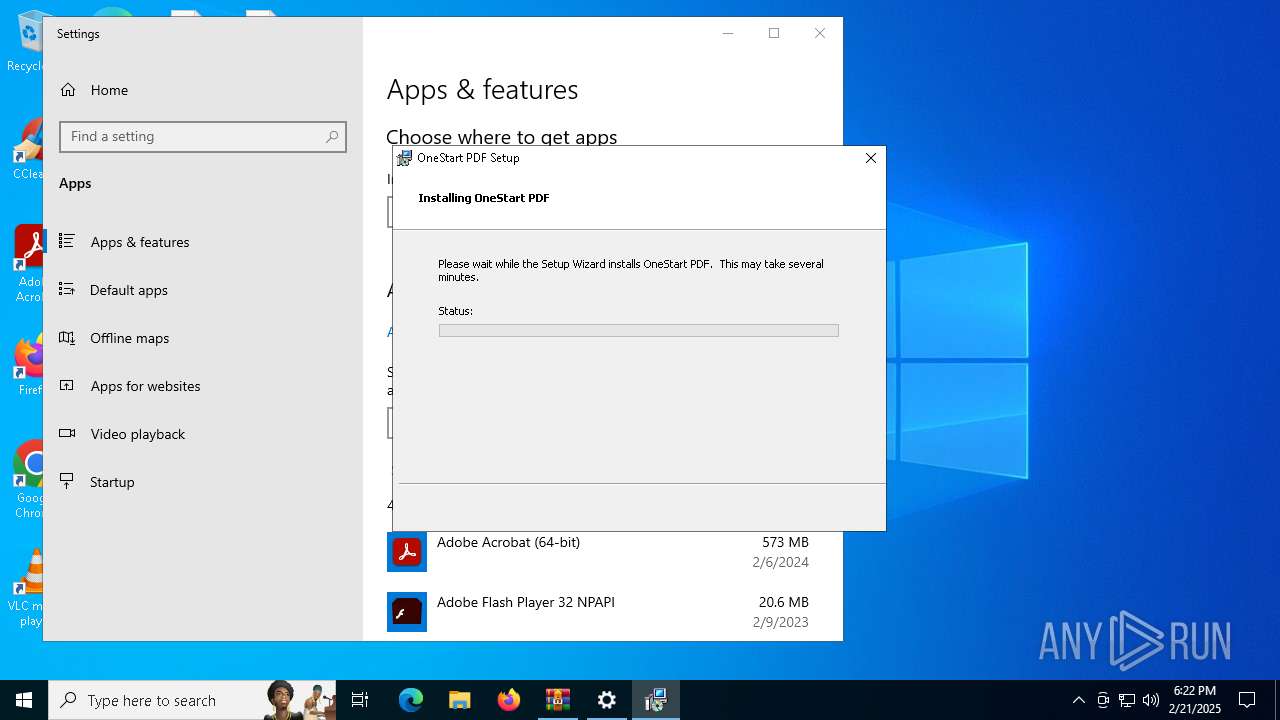Launch Firefox from the taskbar
This screenshot has height=720, width=1280.
pos(509,700)
